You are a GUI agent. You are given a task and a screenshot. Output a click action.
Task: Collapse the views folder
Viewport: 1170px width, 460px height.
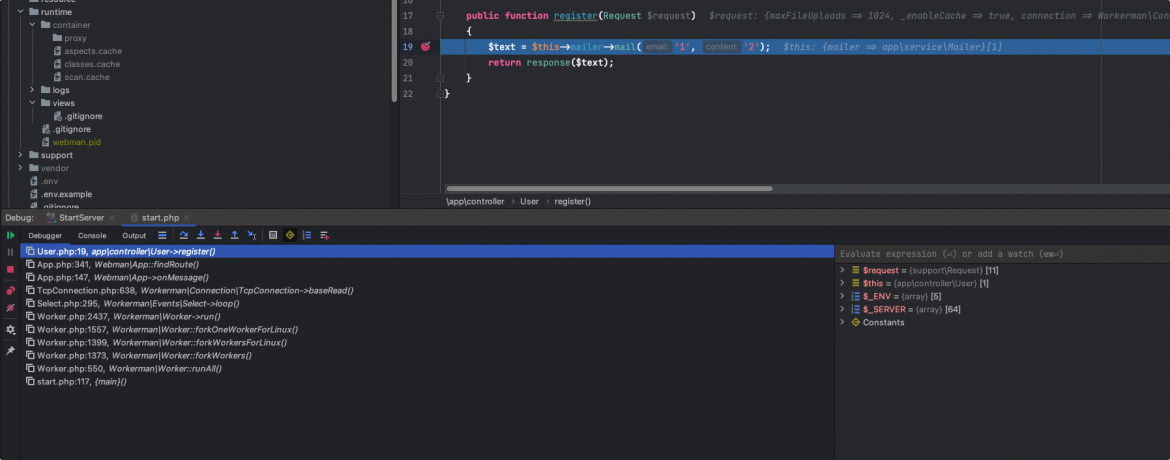click(x=32, y=103)
